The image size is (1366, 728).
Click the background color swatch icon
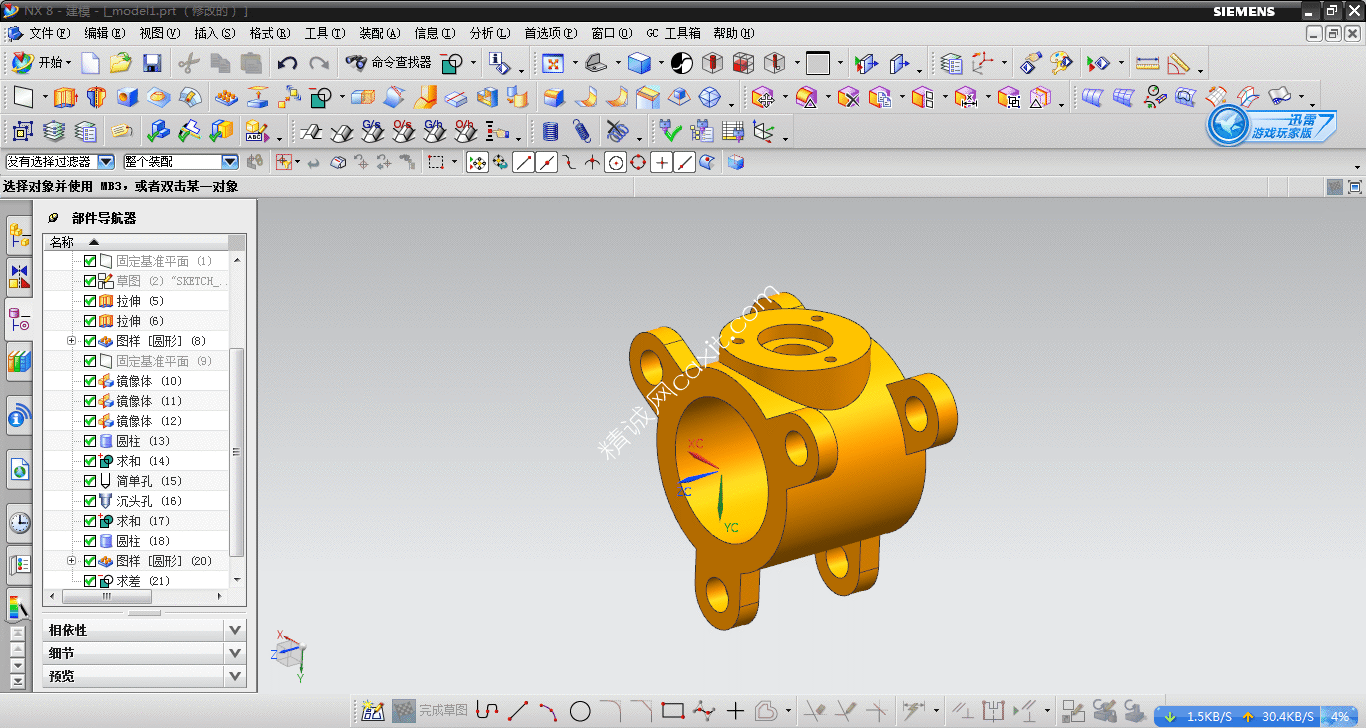pos(818,63)
